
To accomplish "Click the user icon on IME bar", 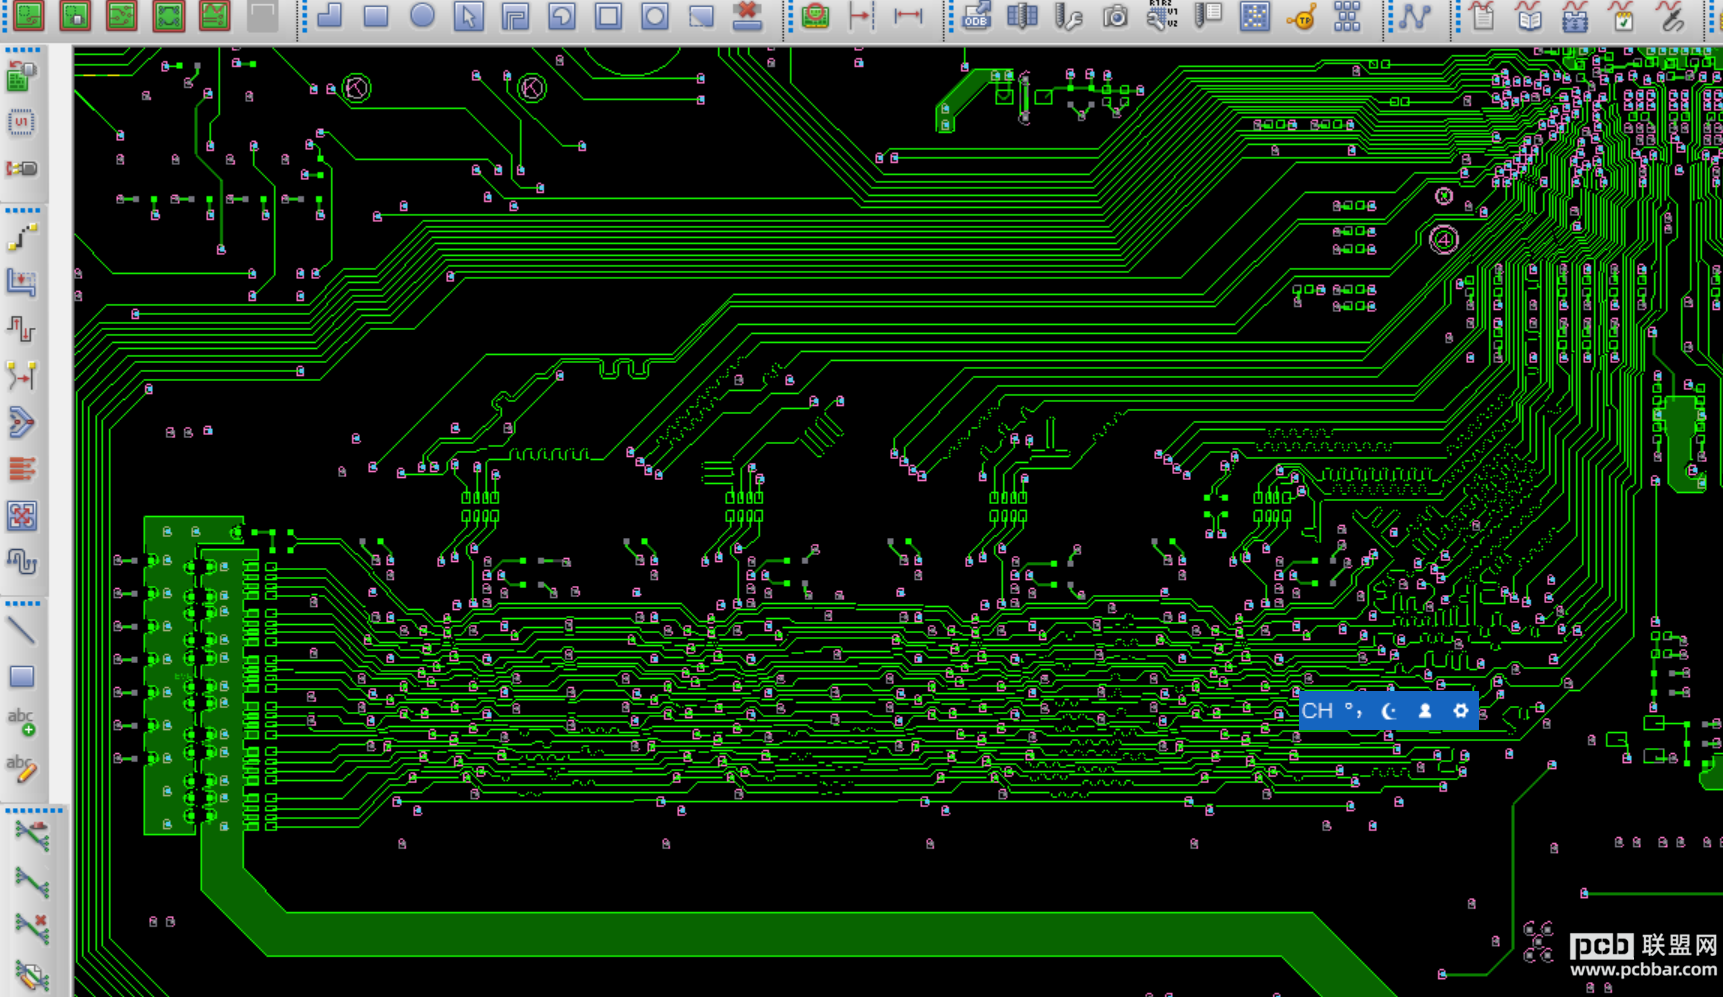I will coord(1425,711).
